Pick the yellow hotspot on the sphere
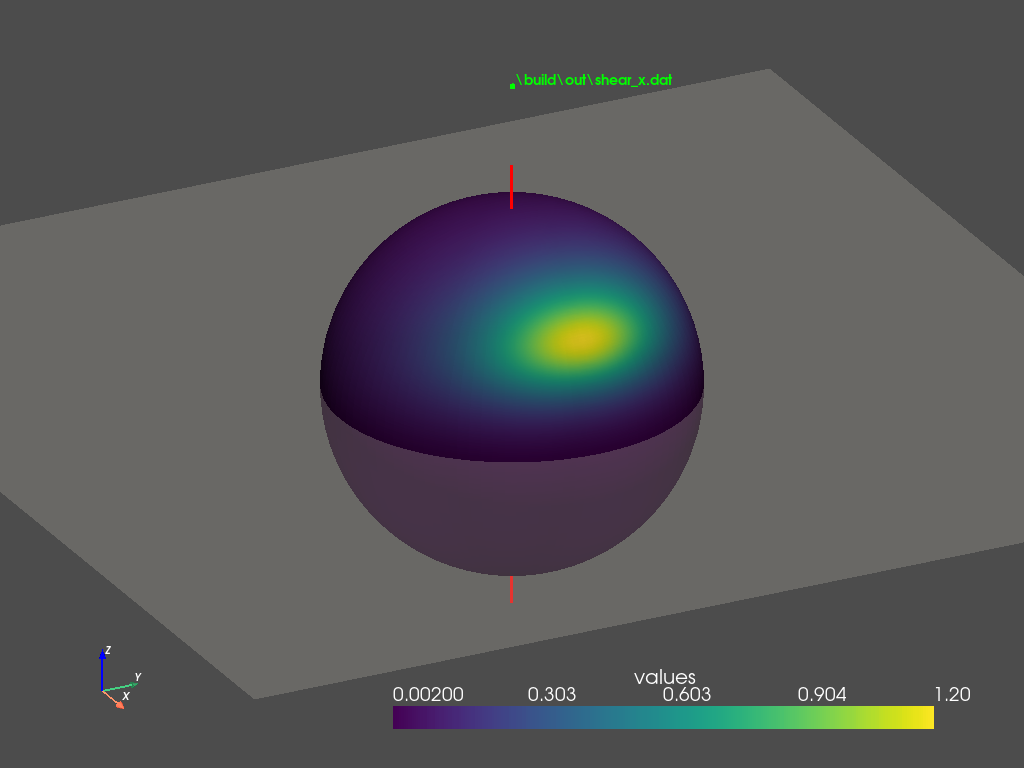The width and height of the screenshot is (1024, 768). pos(578,338)
